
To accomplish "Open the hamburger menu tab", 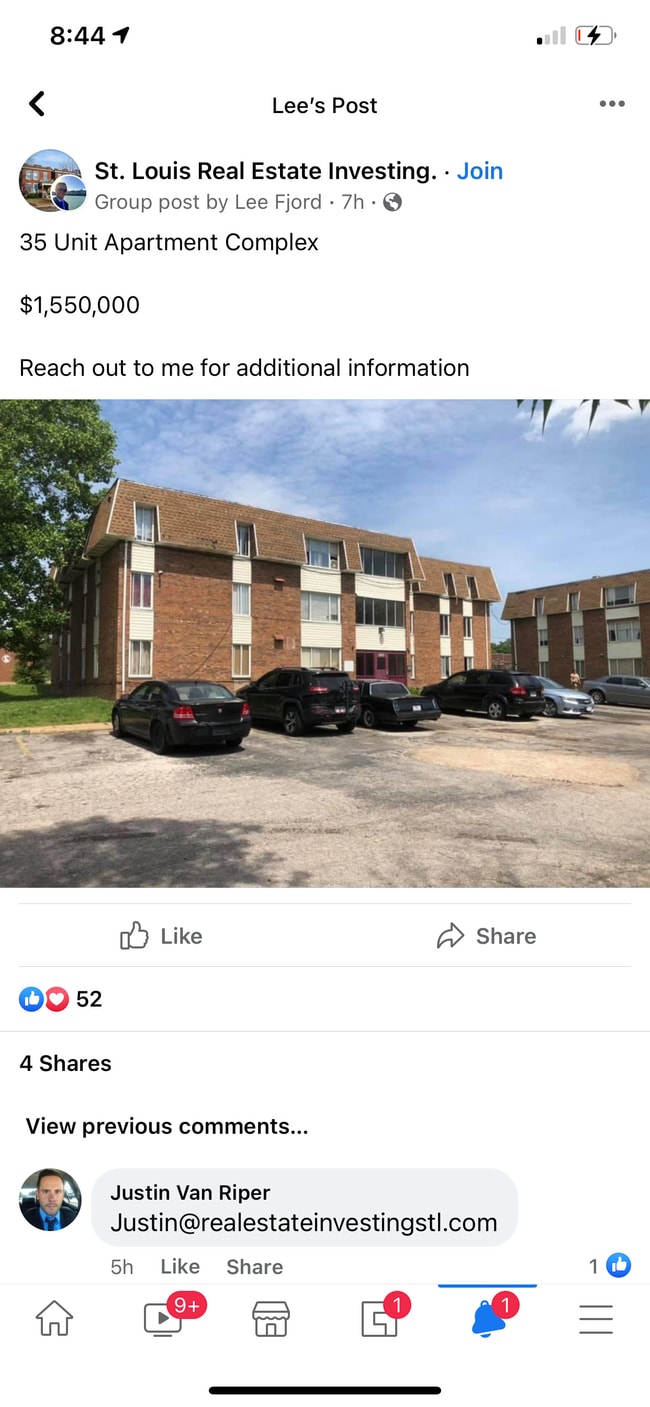I will click(x=596, y=1319).
